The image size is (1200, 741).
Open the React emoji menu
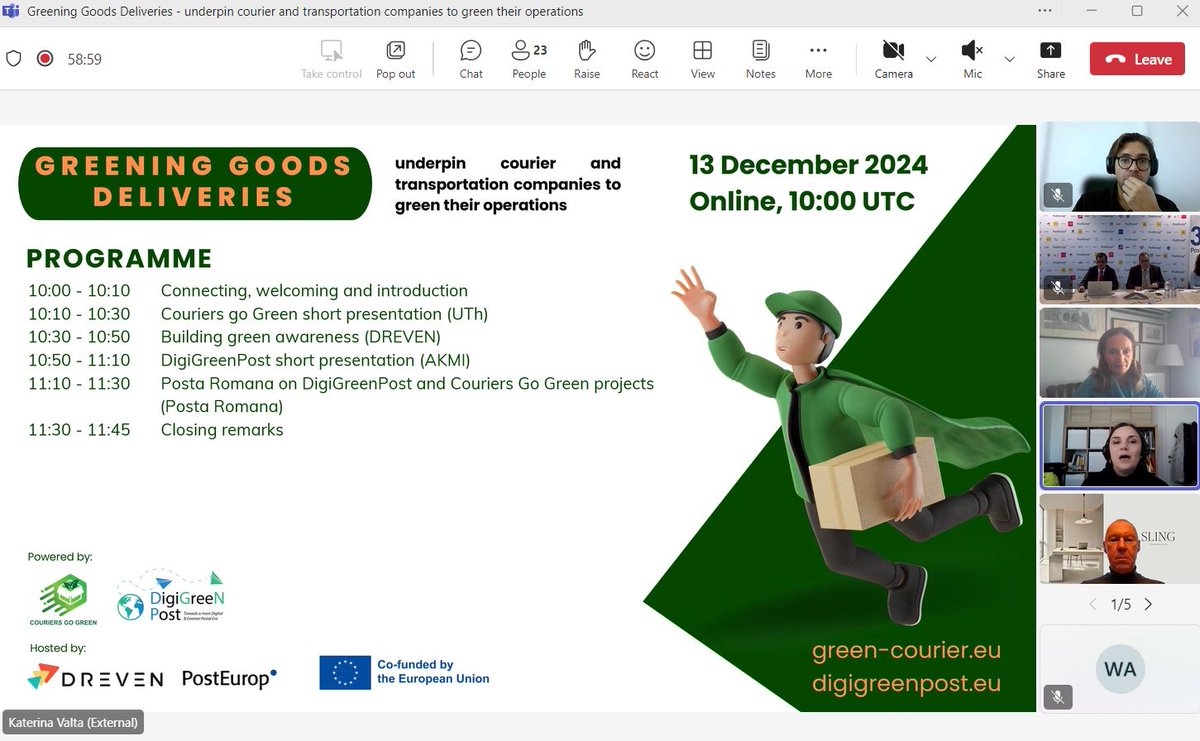[x=645, y=59]
